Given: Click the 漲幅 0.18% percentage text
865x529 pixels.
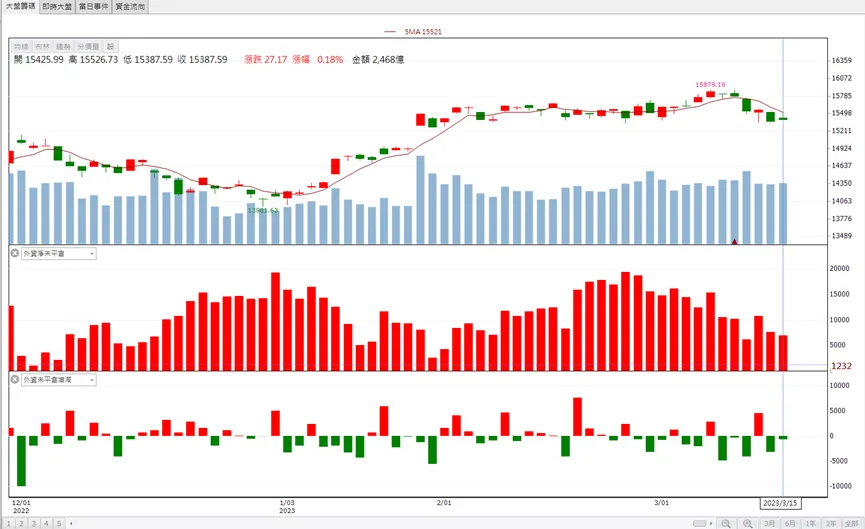Looking at the screenshot, I should 318,60.
